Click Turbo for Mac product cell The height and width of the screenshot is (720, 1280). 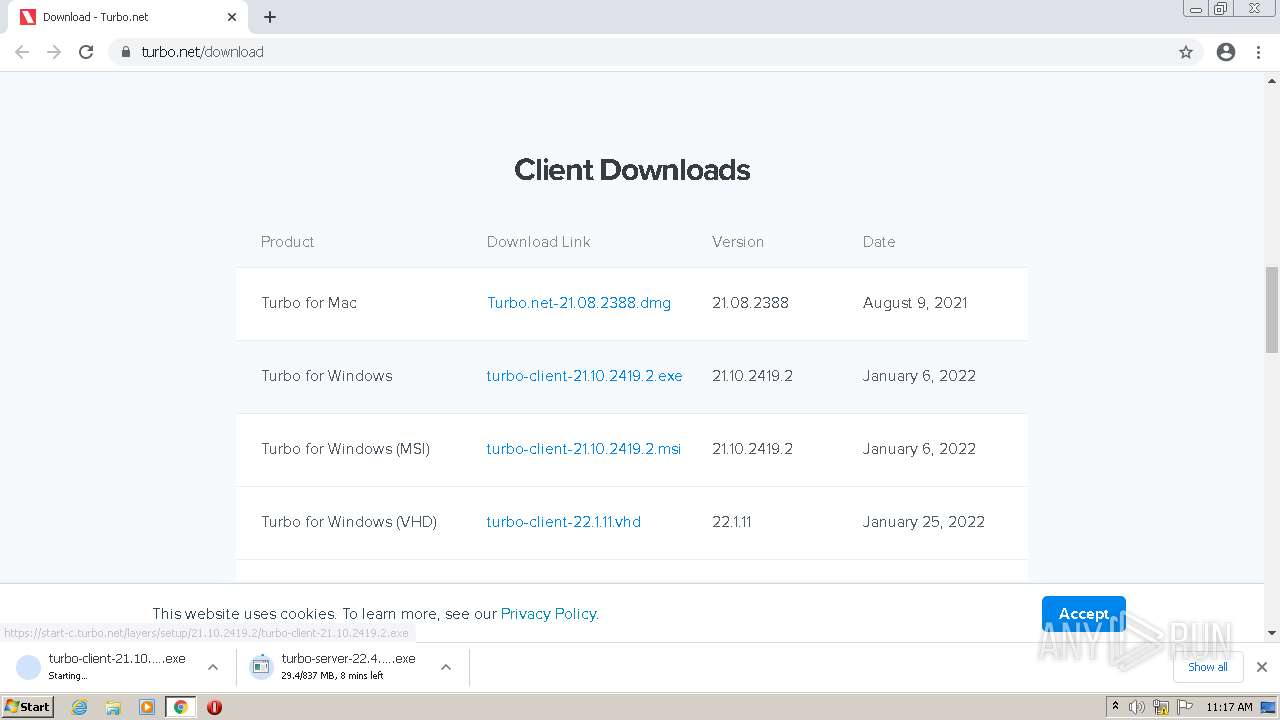click(309, 303)
